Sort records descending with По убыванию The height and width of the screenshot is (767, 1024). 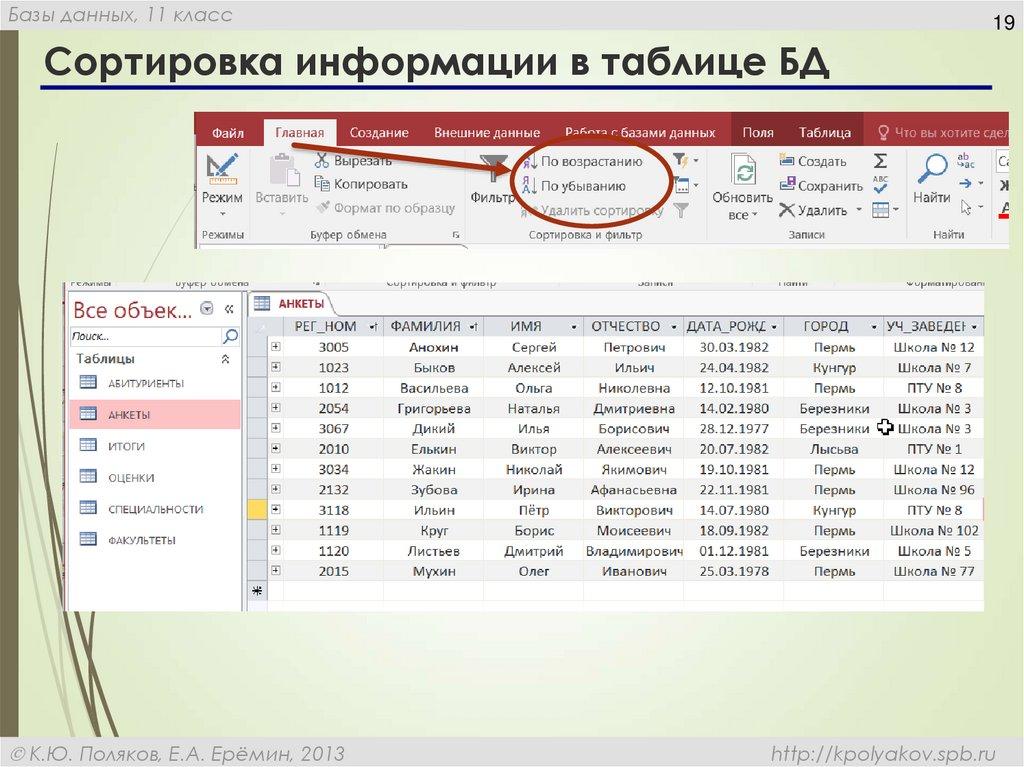(583, 185)
